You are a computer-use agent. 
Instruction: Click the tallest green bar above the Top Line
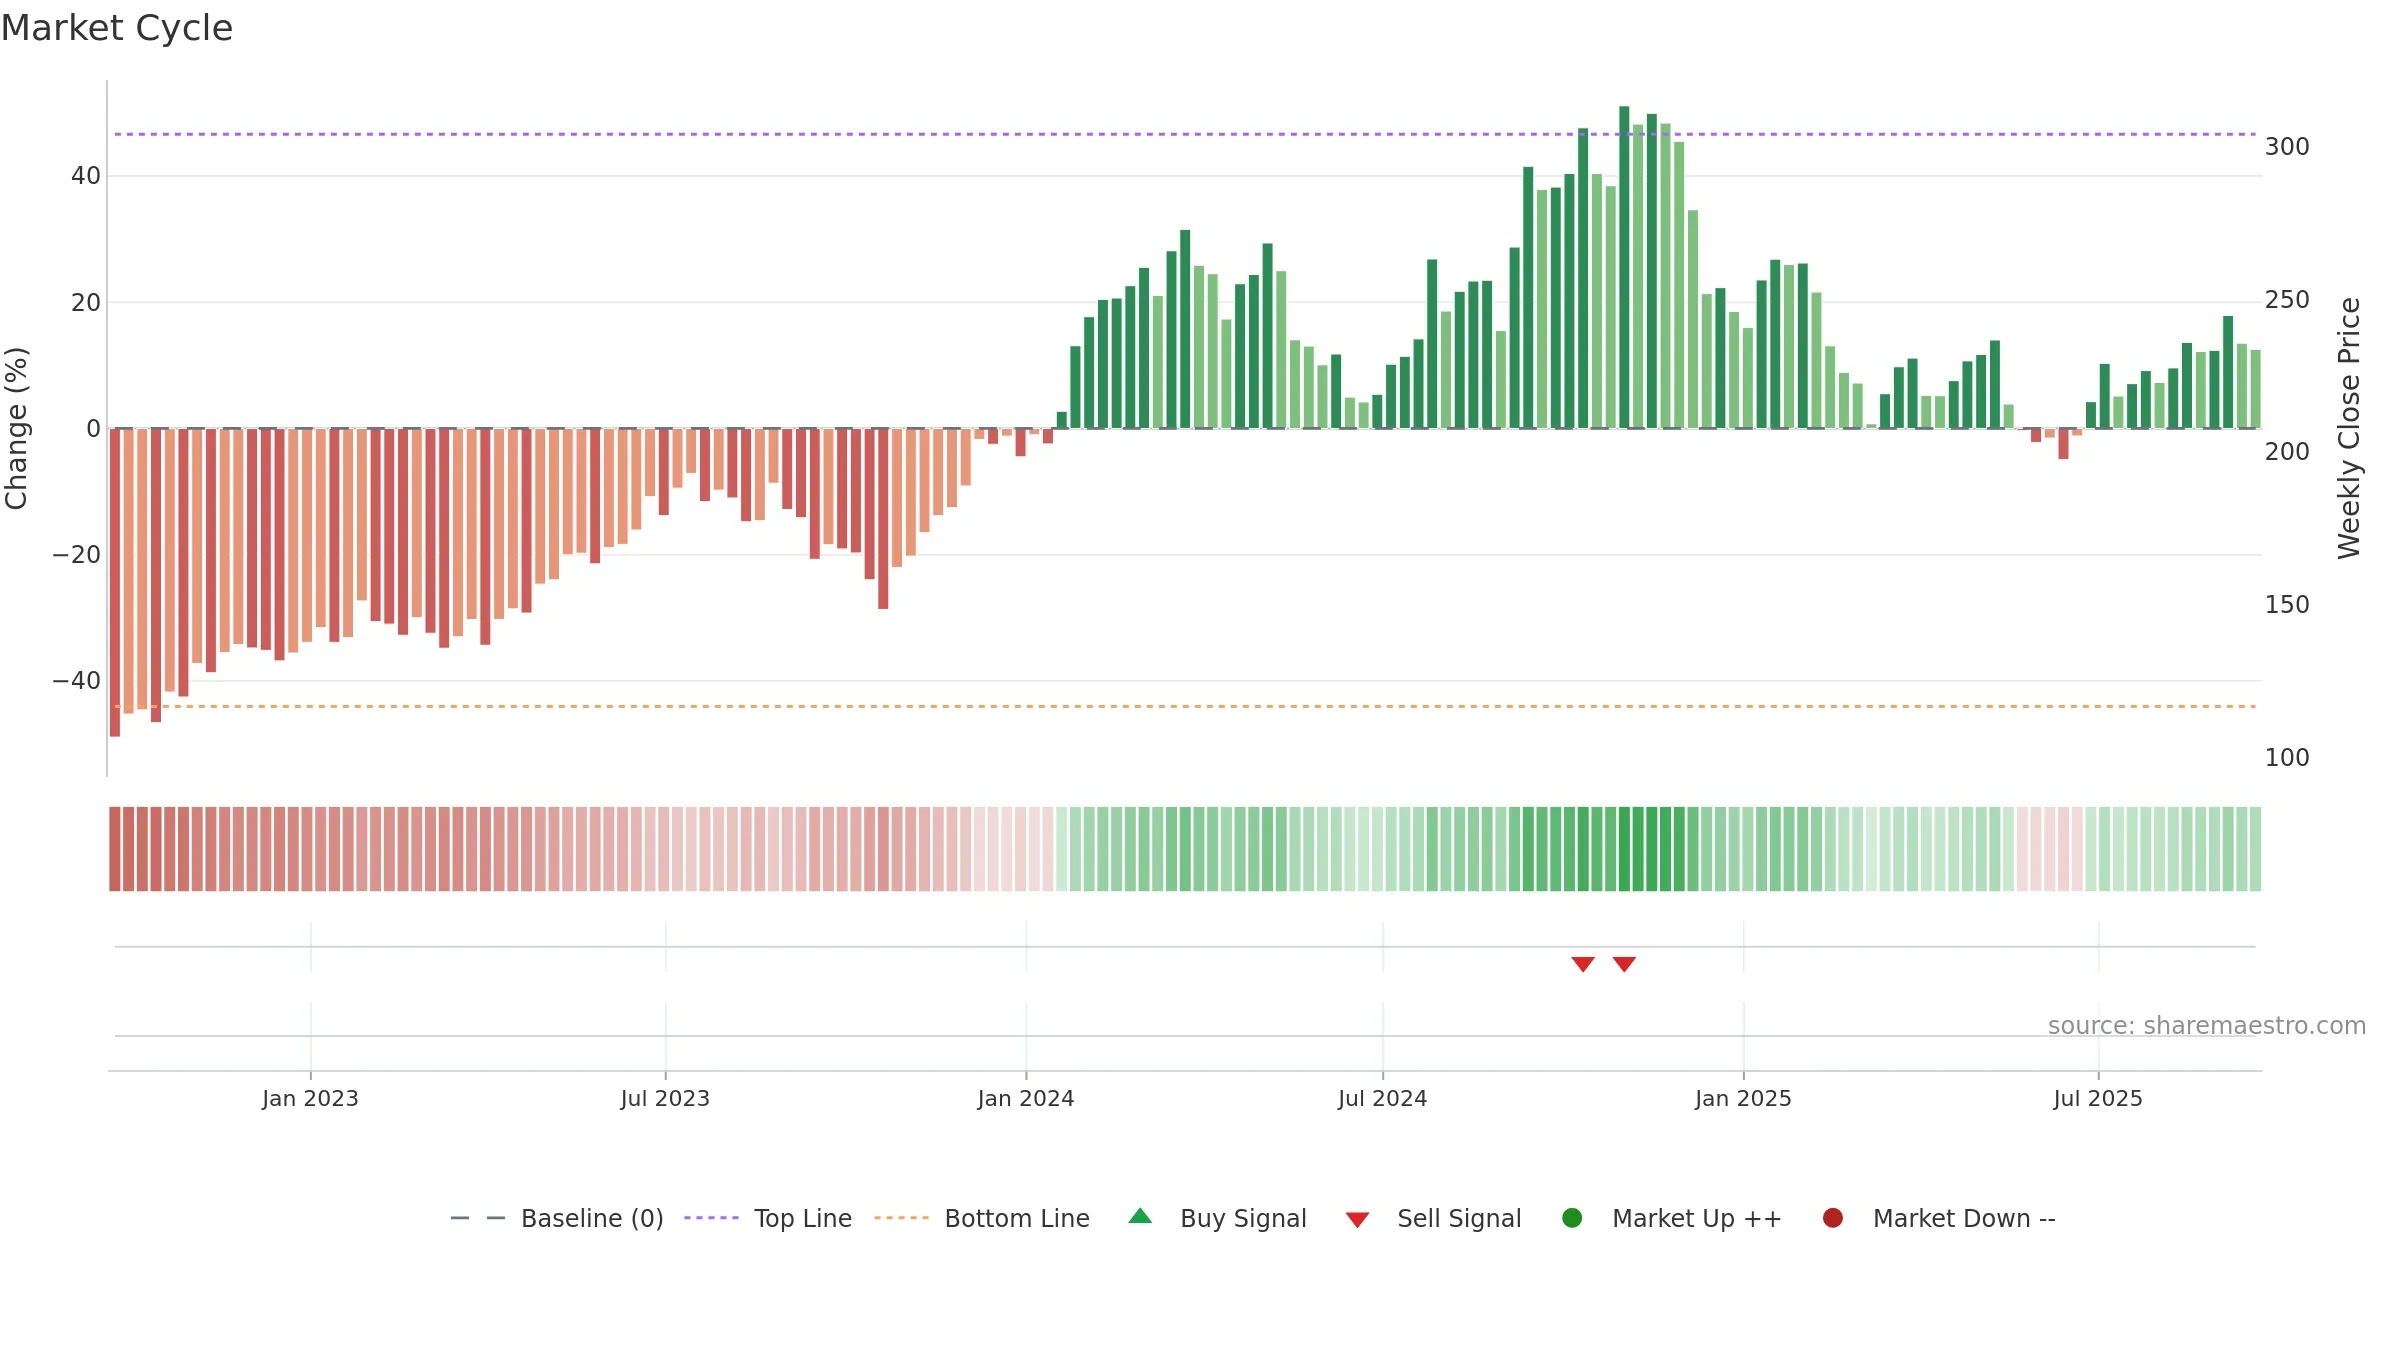click(x=1624, y=267)
